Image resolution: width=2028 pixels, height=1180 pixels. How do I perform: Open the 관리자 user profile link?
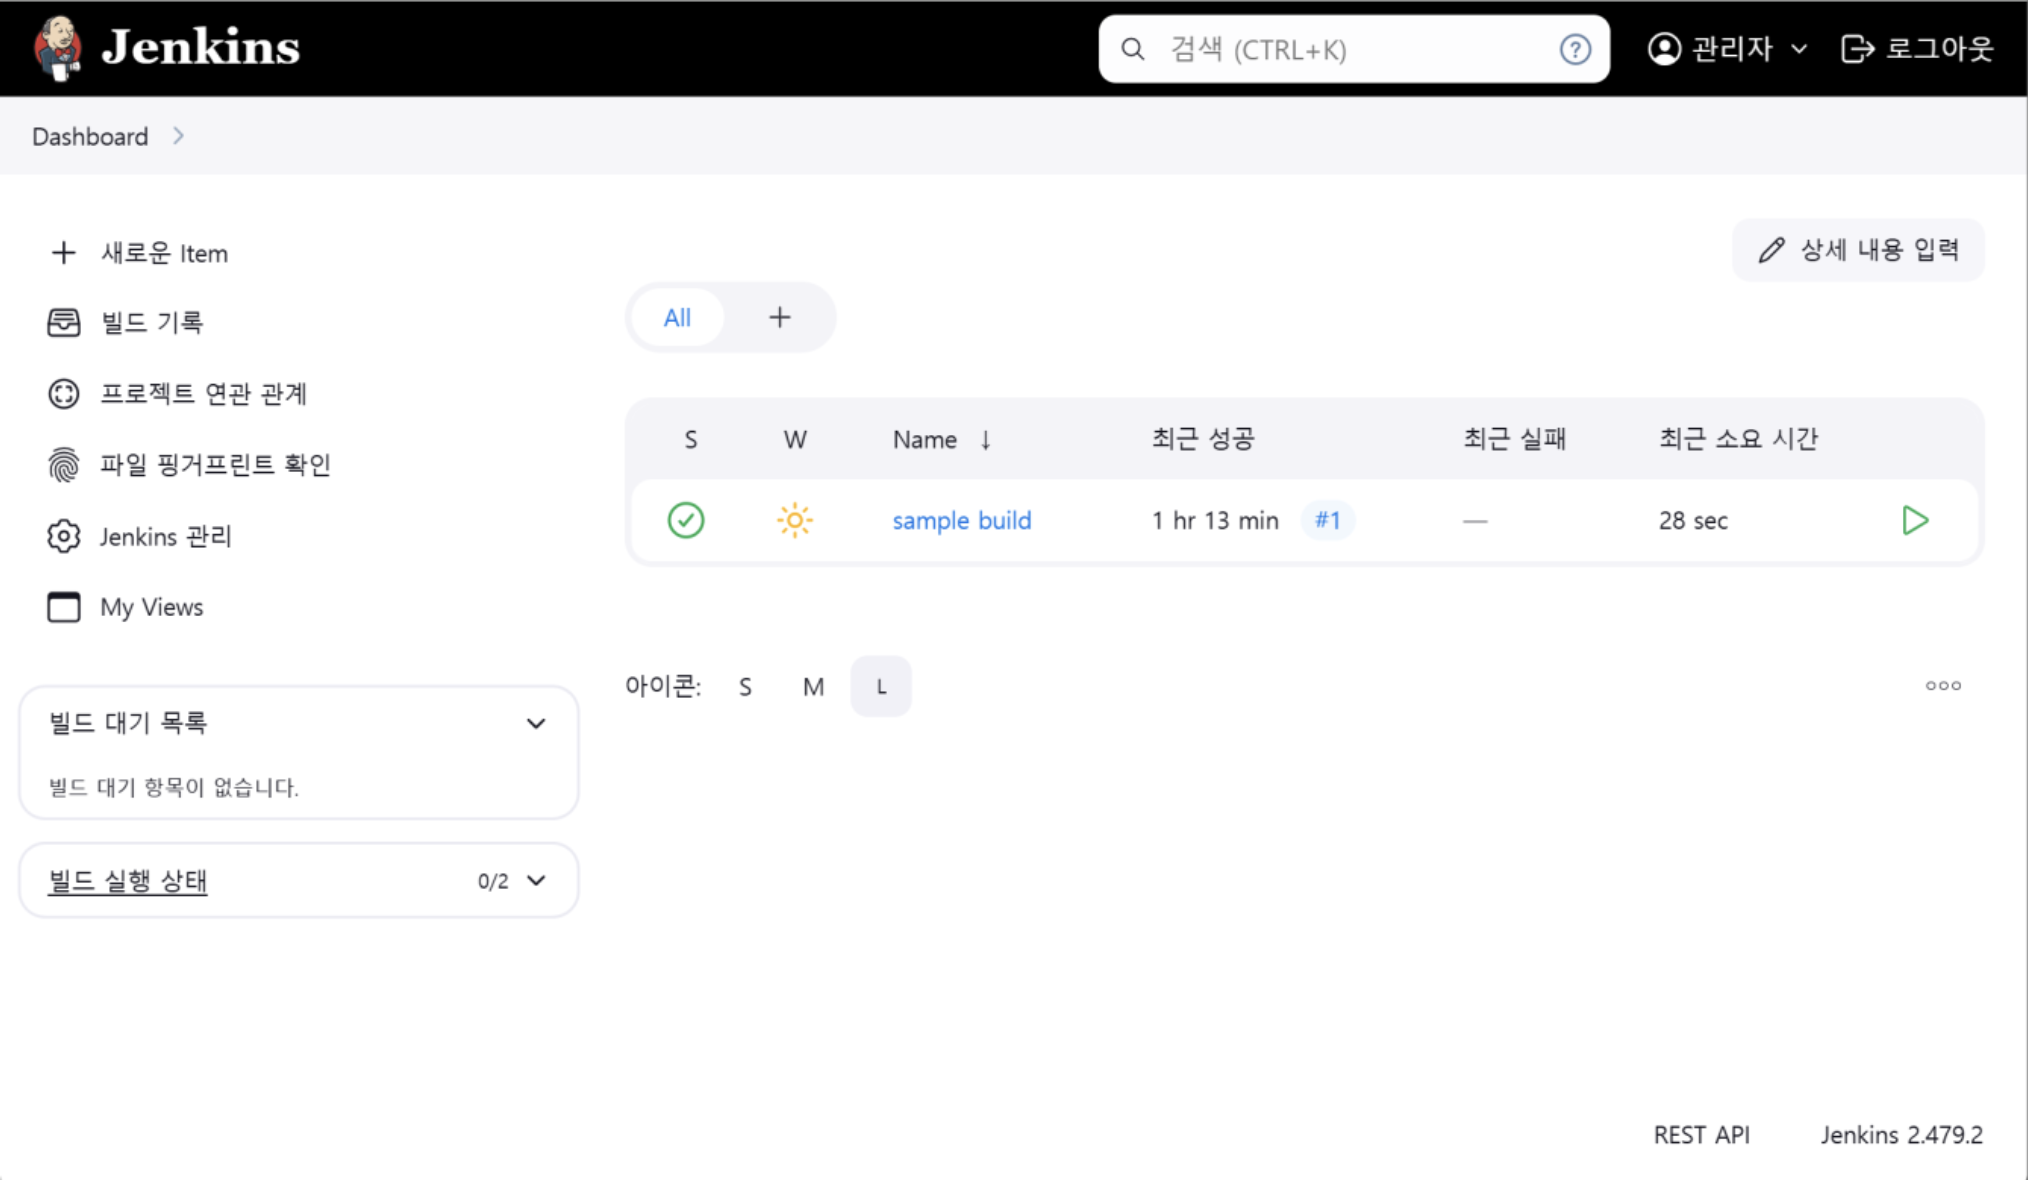[x=1710, y=49]
